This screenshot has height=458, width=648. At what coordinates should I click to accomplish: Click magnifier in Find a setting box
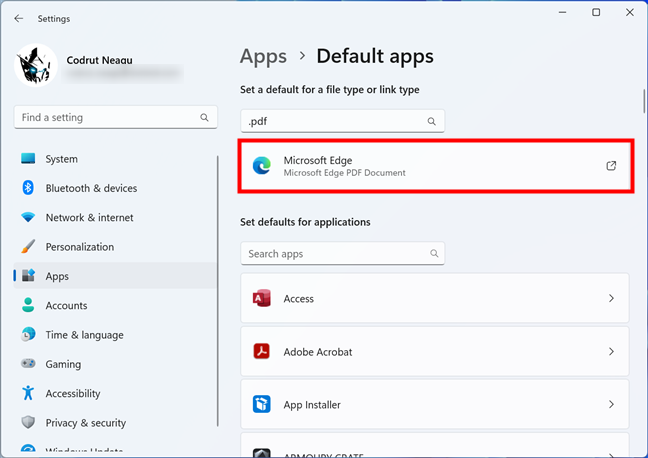pos(205,118)
